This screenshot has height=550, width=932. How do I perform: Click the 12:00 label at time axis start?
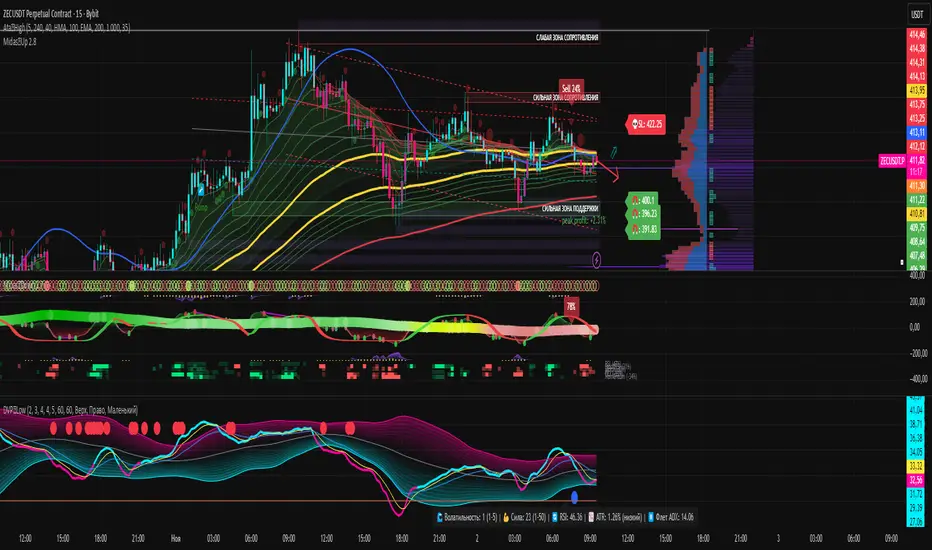25,539
